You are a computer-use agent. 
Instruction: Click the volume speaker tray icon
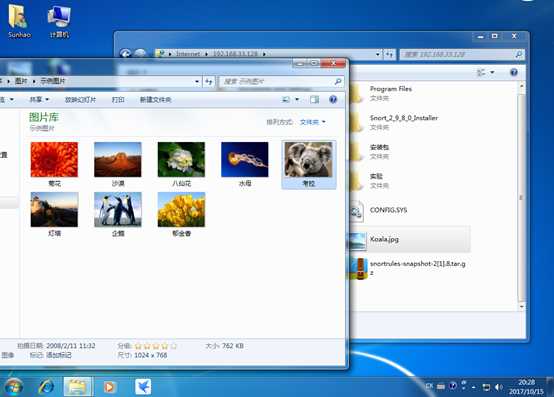(499, 387)
